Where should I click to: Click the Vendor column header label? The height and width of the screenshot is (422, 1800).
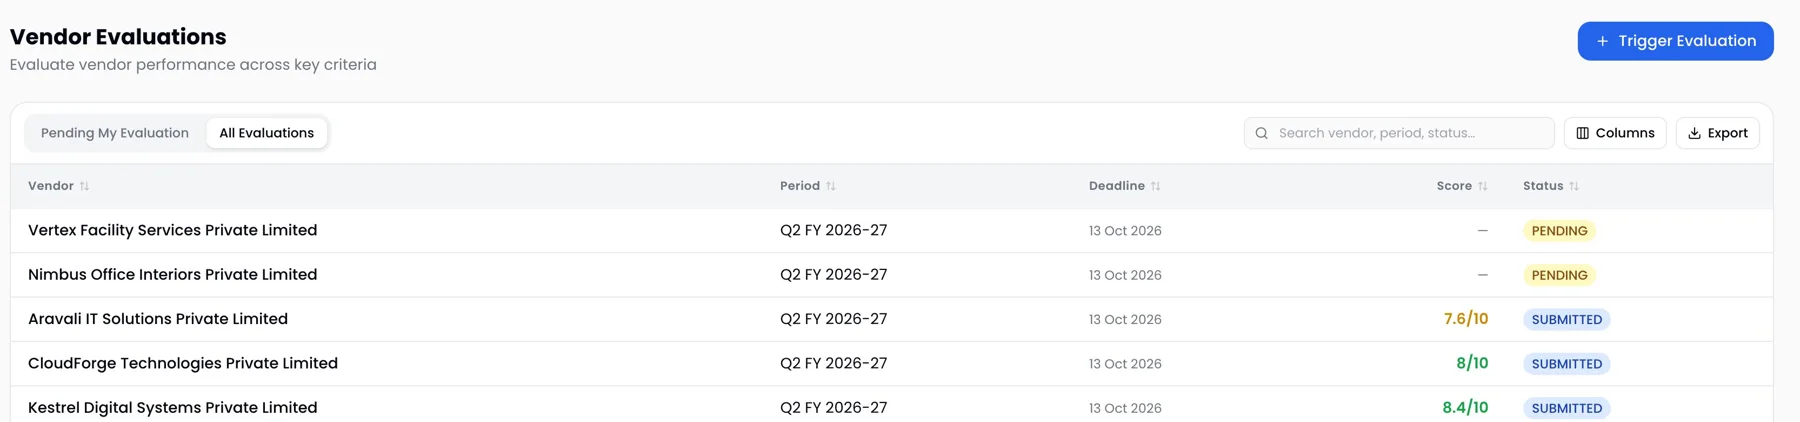point(51,186)
